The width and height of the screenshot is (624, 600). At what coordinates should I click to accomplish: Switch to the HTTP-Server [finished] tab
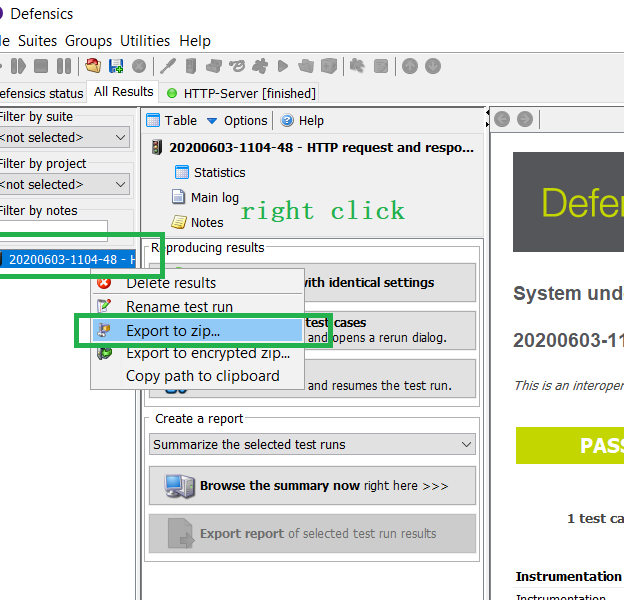[x=241, y=94]
